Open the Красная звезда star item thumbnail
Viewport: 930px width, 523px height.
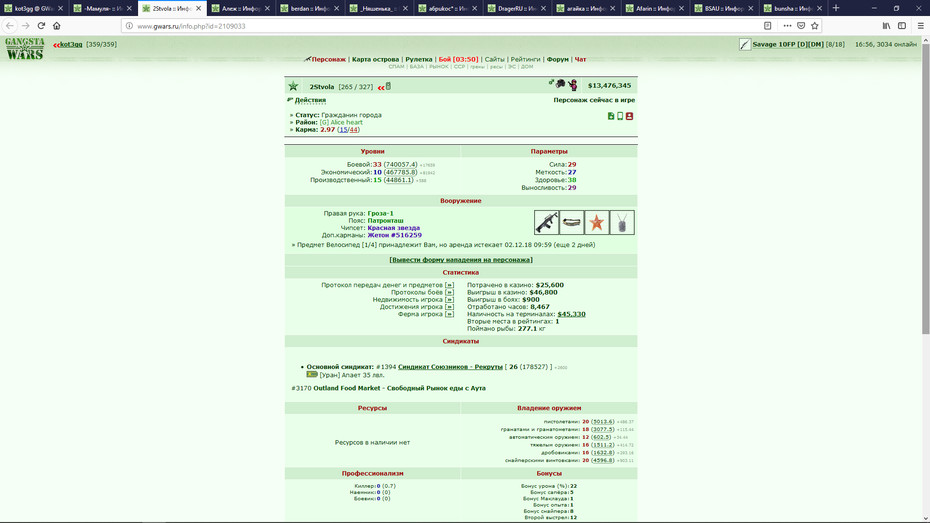597,222
